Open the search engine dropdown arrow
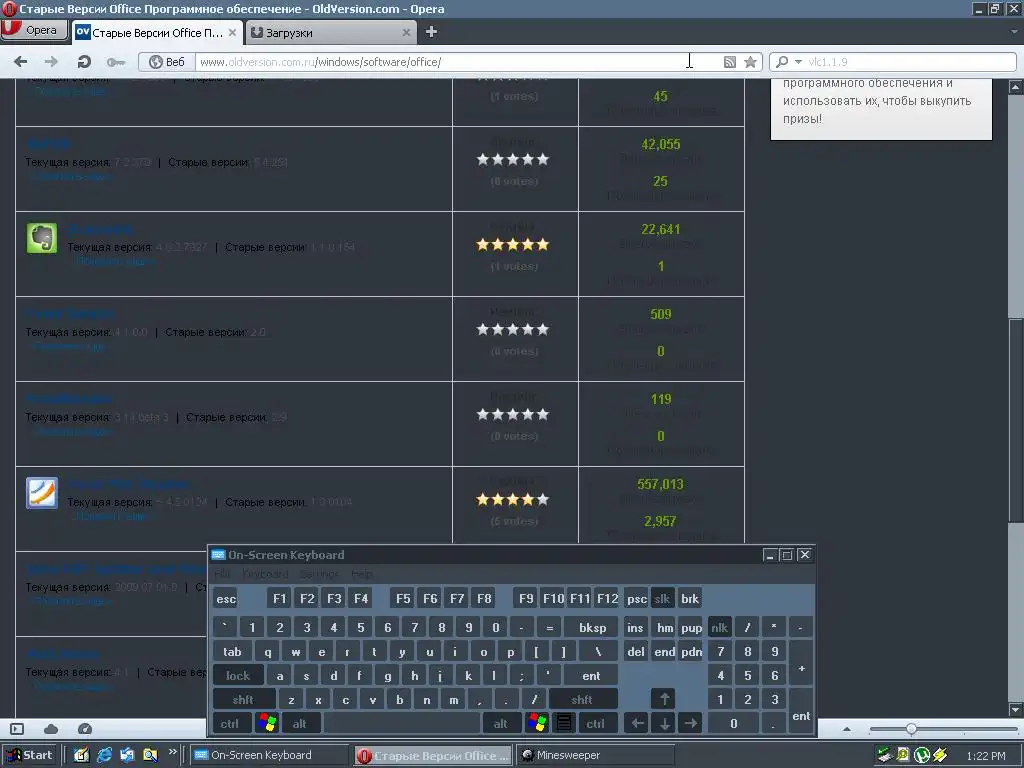 pyautogui.click(x=798, y=62)
